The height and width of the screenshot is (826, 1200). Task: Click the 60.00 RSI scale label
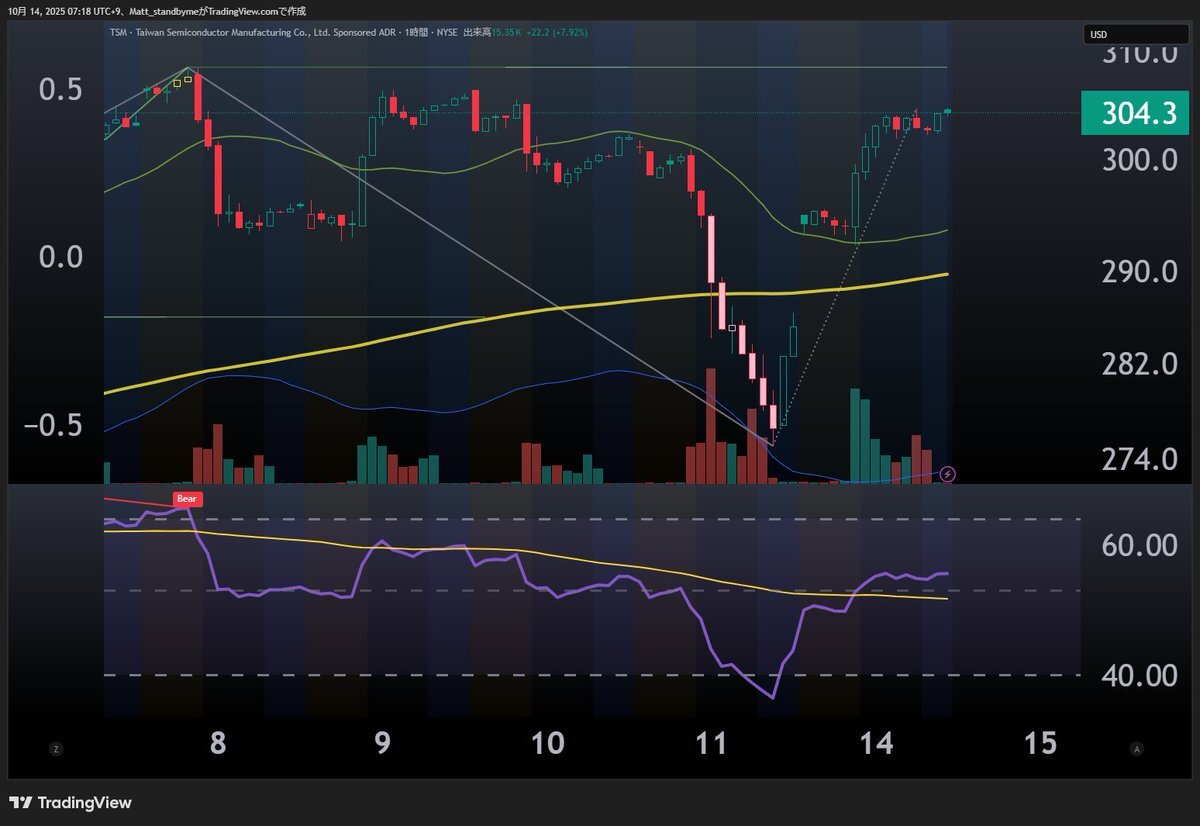(x=1140, y=545)
